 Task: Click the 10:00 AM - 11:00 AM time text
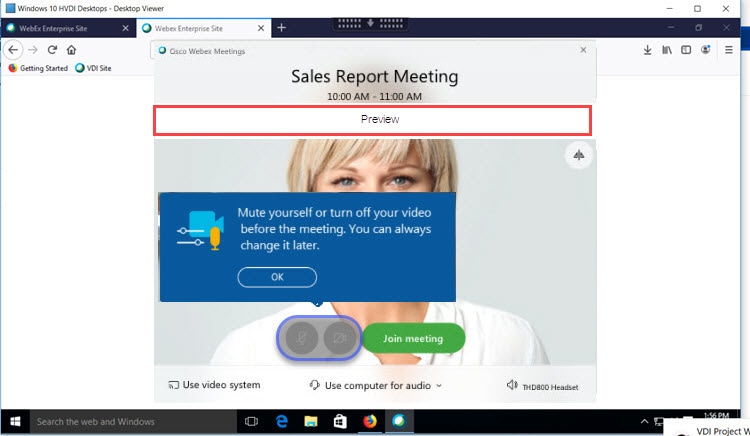coord(375,97)
